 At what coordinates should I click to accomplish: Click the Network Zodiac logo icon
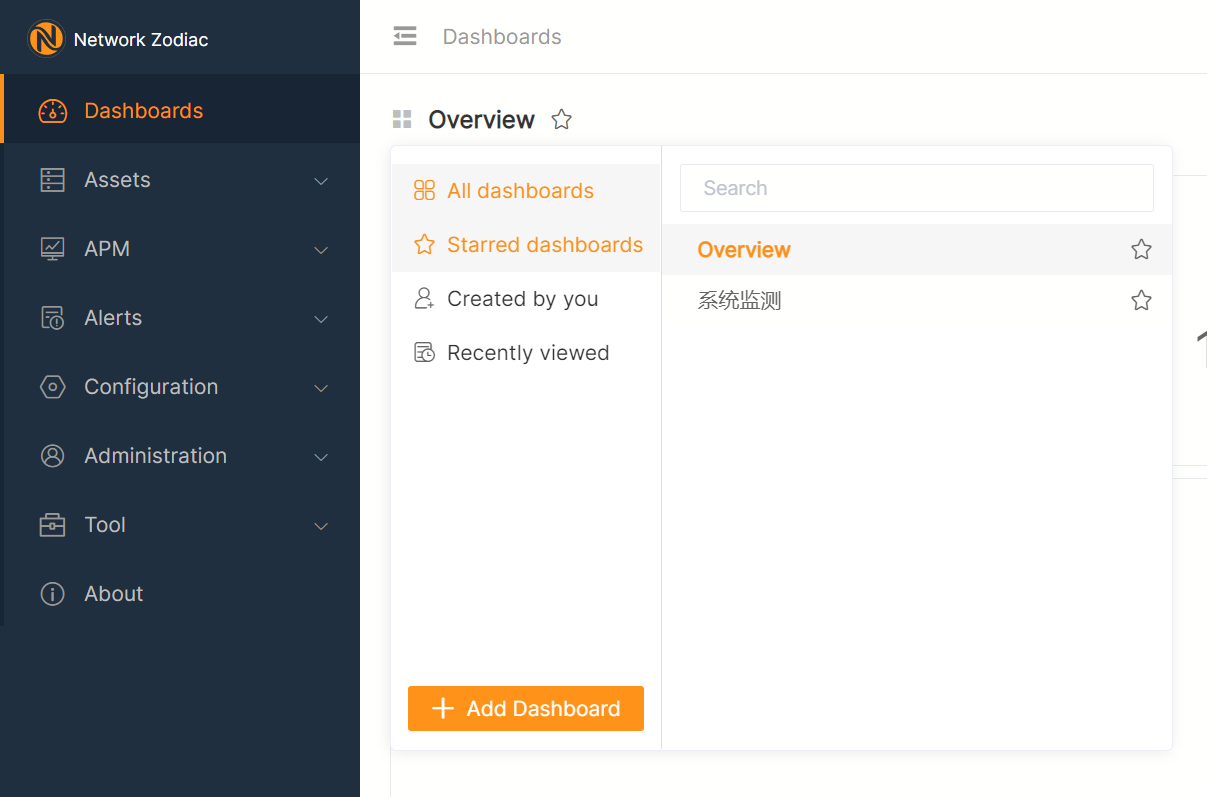[x=46, y=39]
